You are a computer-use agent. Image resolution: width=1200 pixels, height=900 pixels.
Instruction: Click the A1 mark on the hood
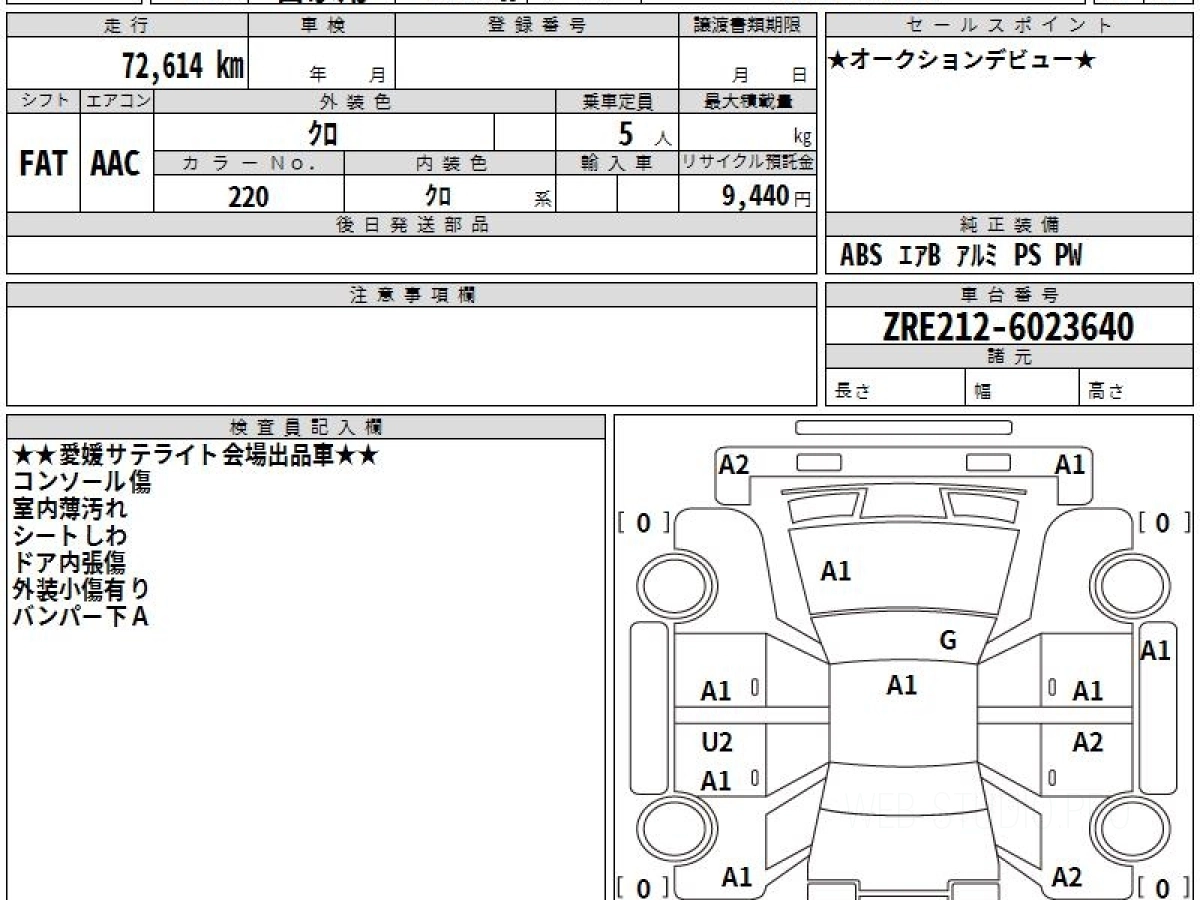pos(836,571)
